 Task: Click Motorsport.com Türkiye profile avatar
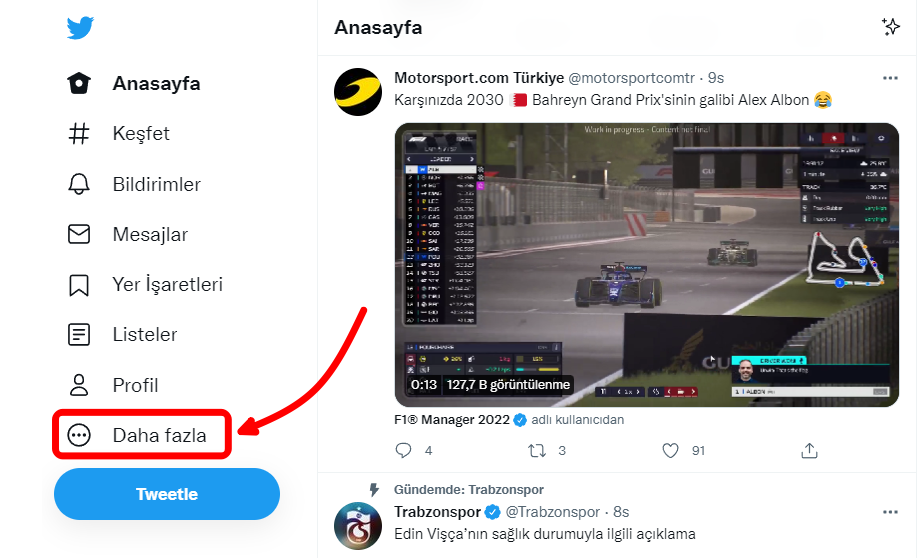tap(357, 92)
